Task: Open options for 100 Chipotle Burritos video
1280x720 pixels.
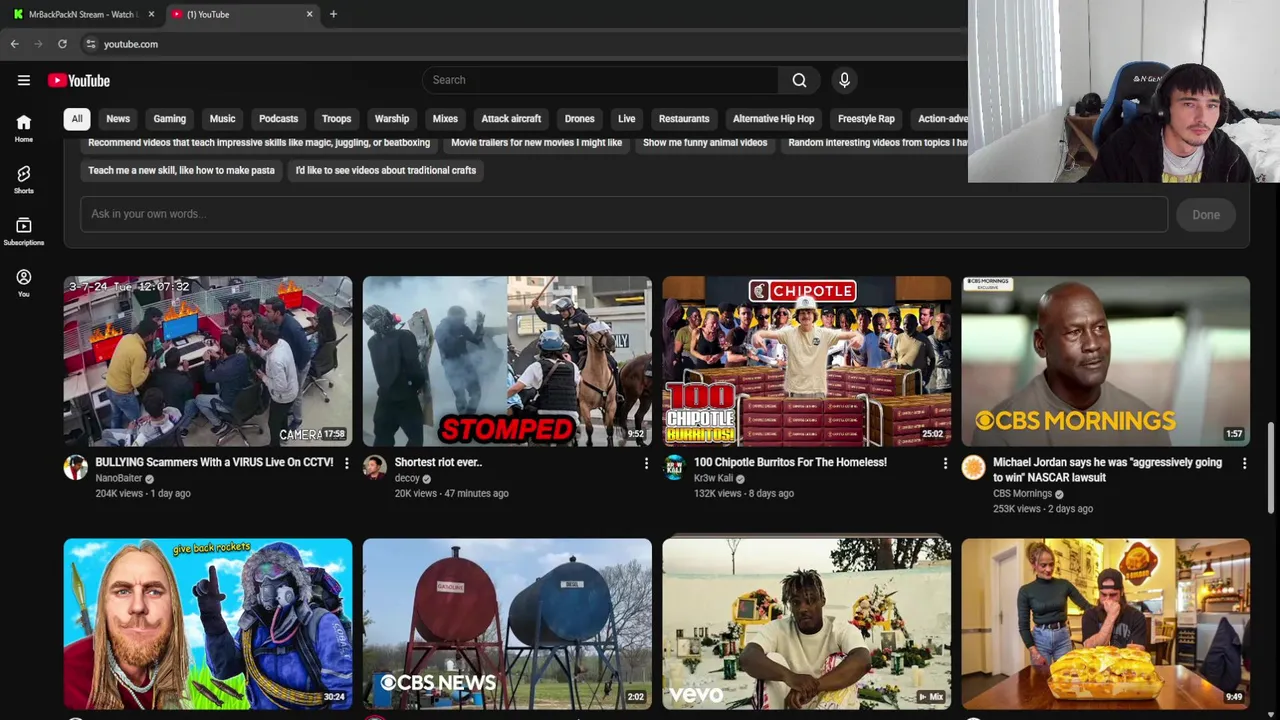Action: [x=945, y=463]
